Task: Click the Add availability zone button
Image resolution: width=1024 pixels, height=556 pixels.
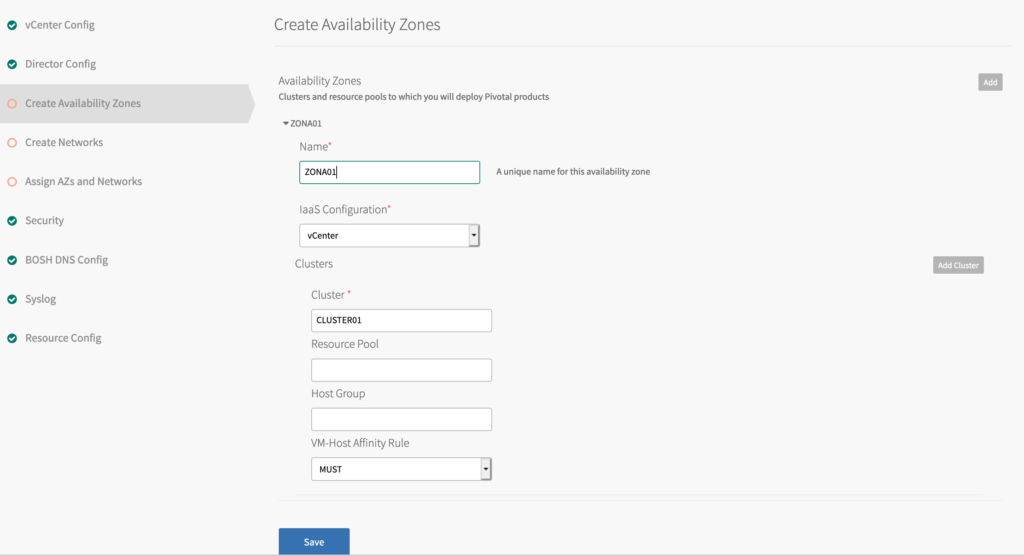Action: 990,82
